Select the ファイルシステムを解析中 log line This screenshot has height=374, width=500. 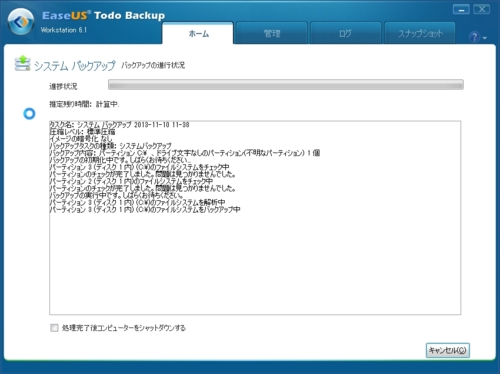click(137, 202)
